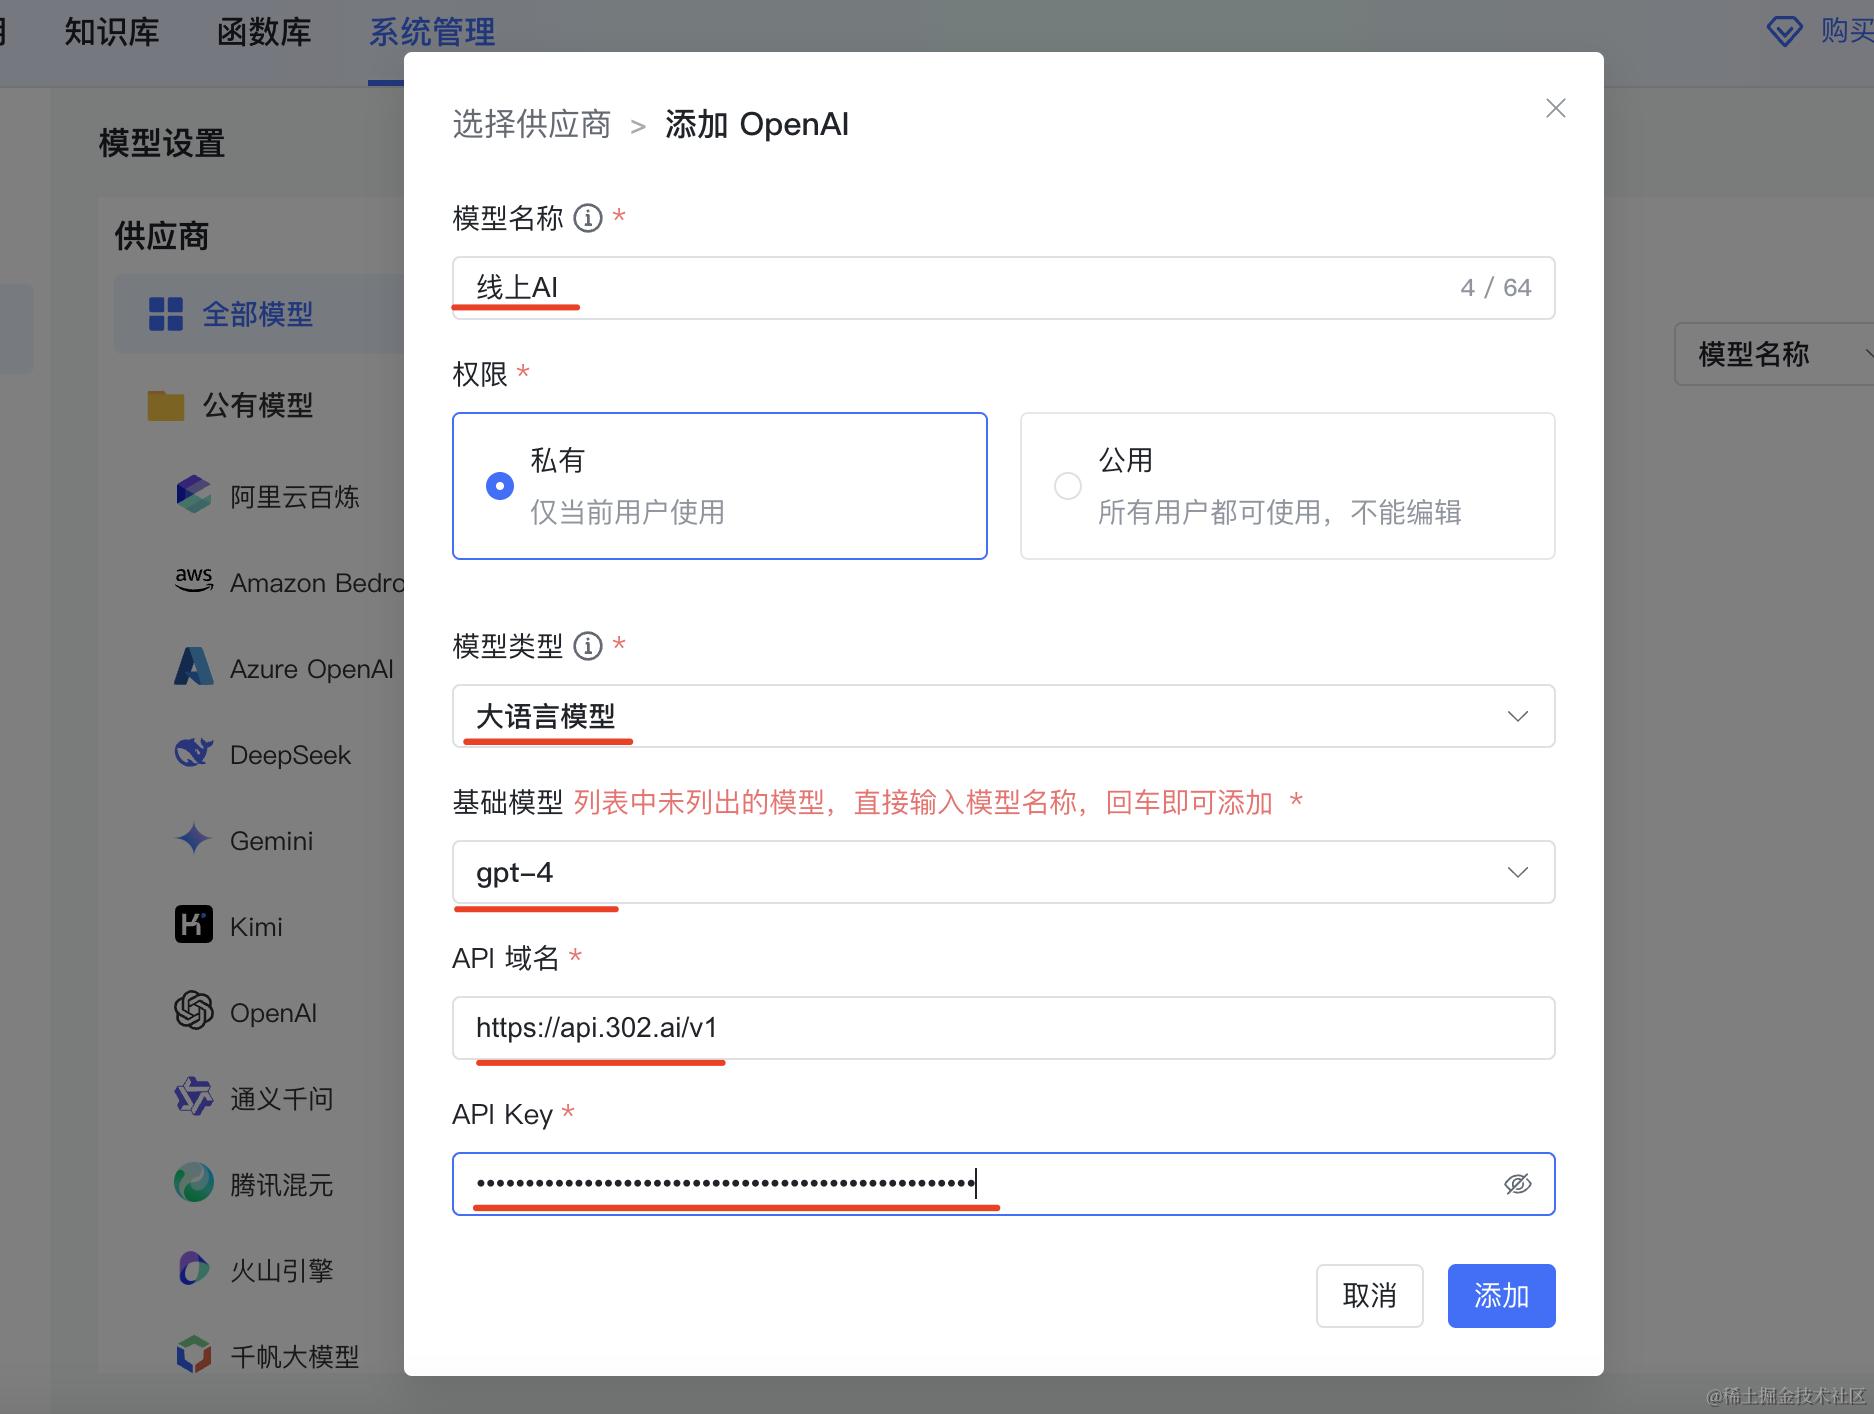Click the blue 添加 button
Image resolution: width=1874 pixels, height=1414 pixels.
(1501, 1296)
